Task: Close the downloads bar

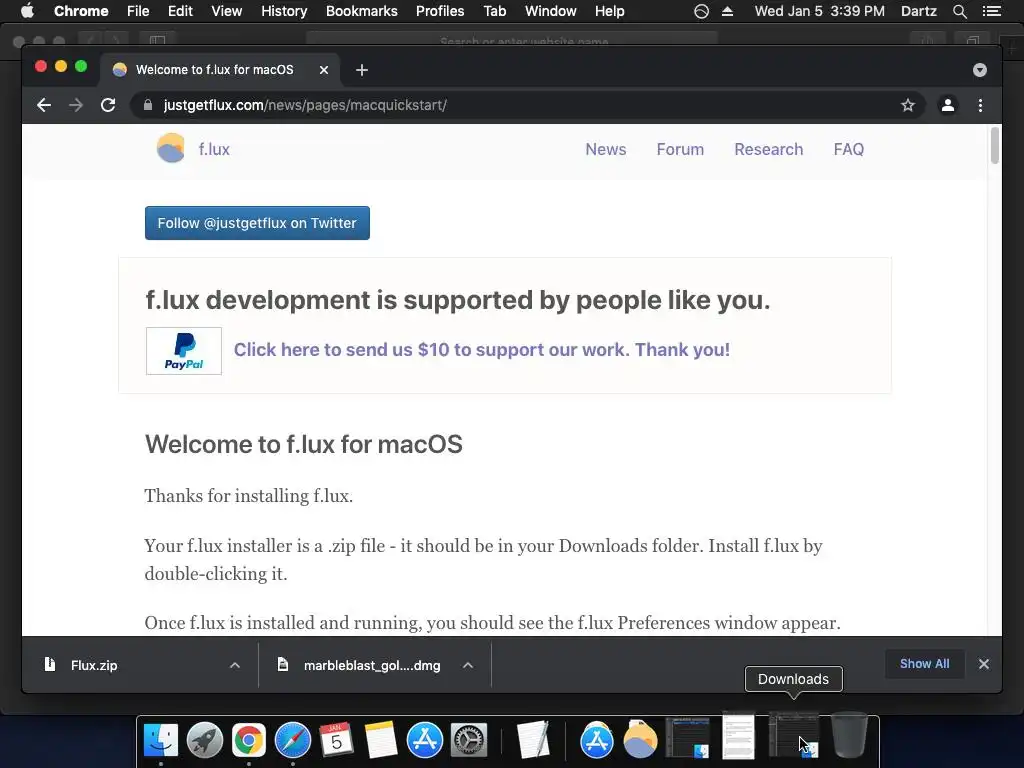Action: pyautogui.click(x=984, y=664)
